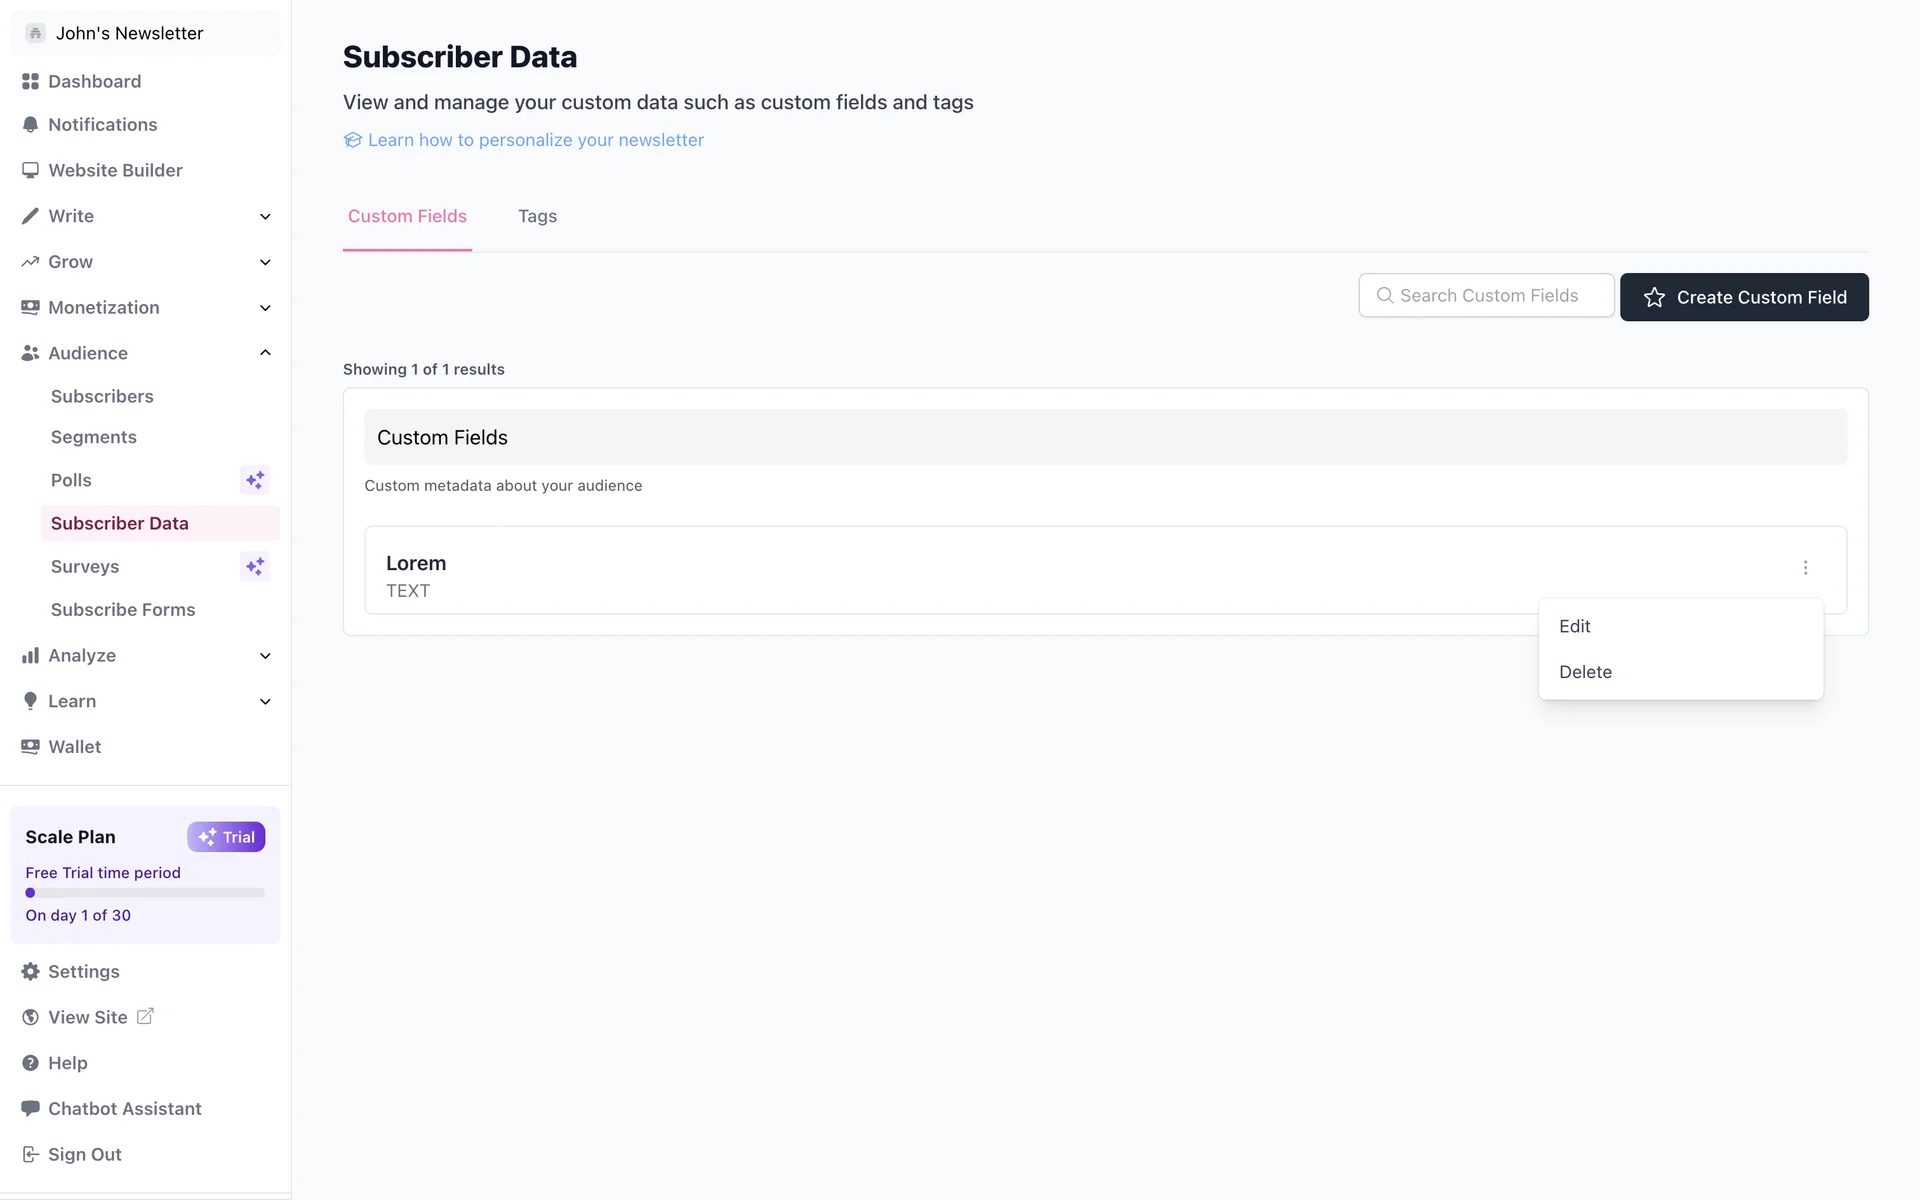
Task: Open Learn how to personalize newsletter link
Action: (535, 140)
